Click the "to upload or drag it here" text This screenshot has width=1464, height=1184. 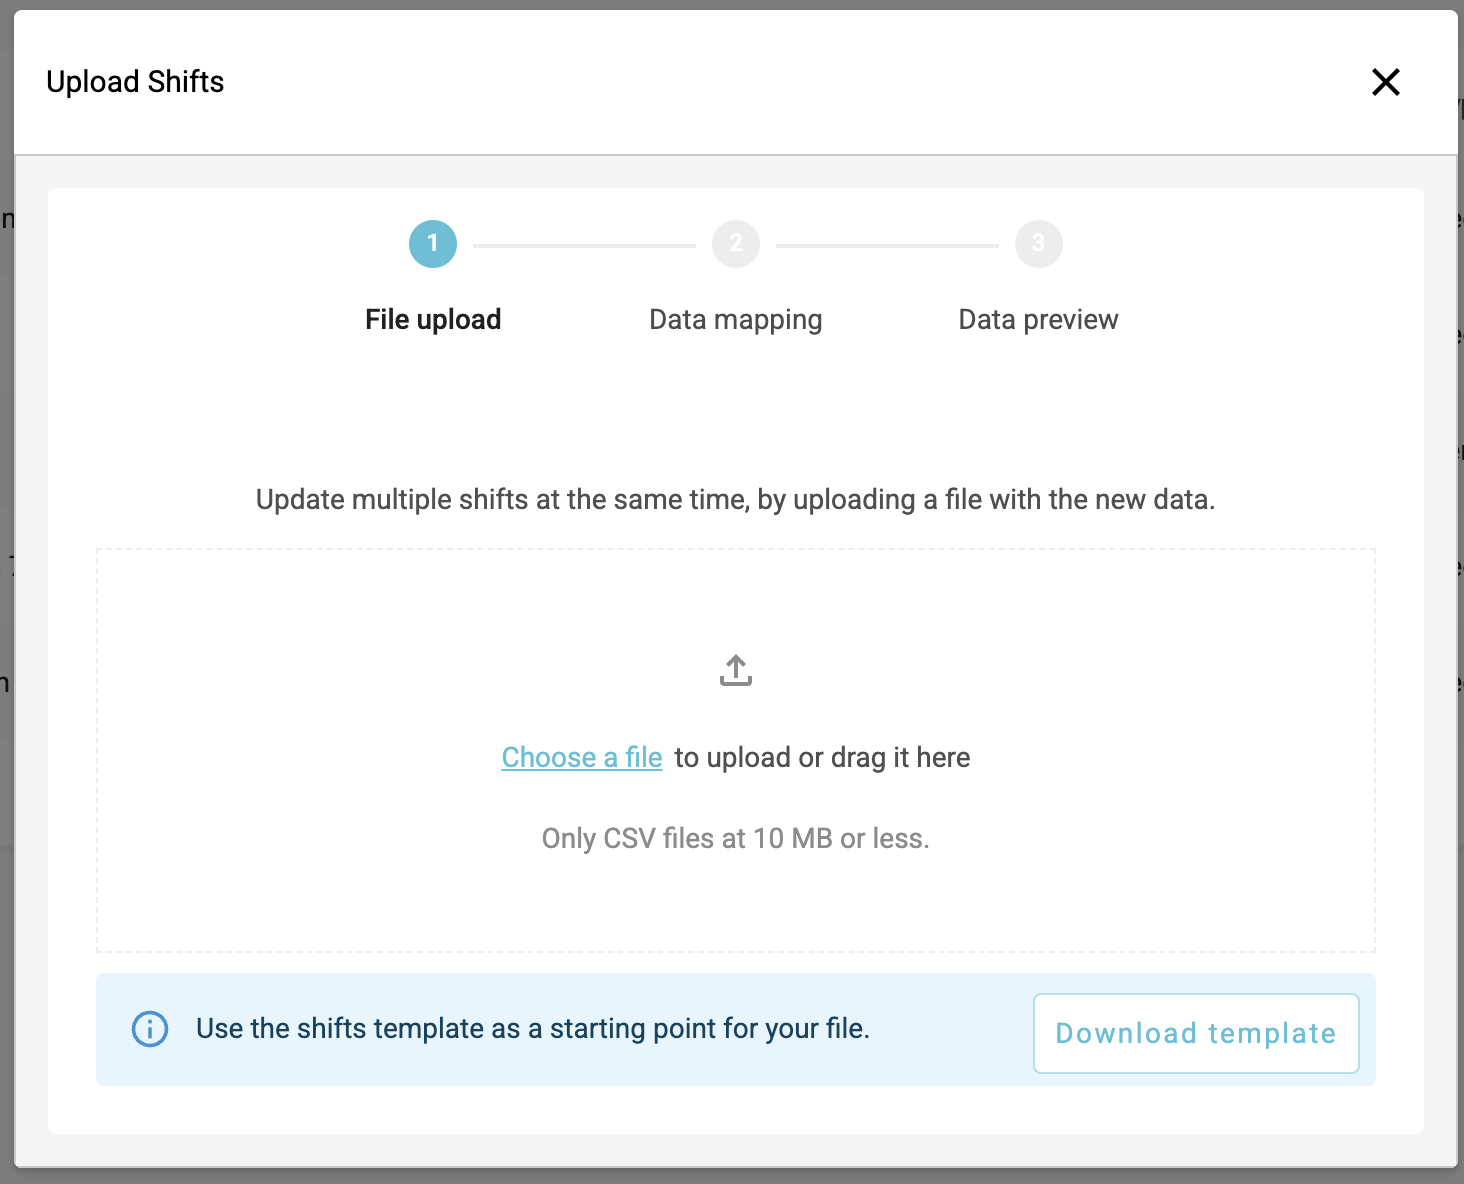[x=822, y=758]
